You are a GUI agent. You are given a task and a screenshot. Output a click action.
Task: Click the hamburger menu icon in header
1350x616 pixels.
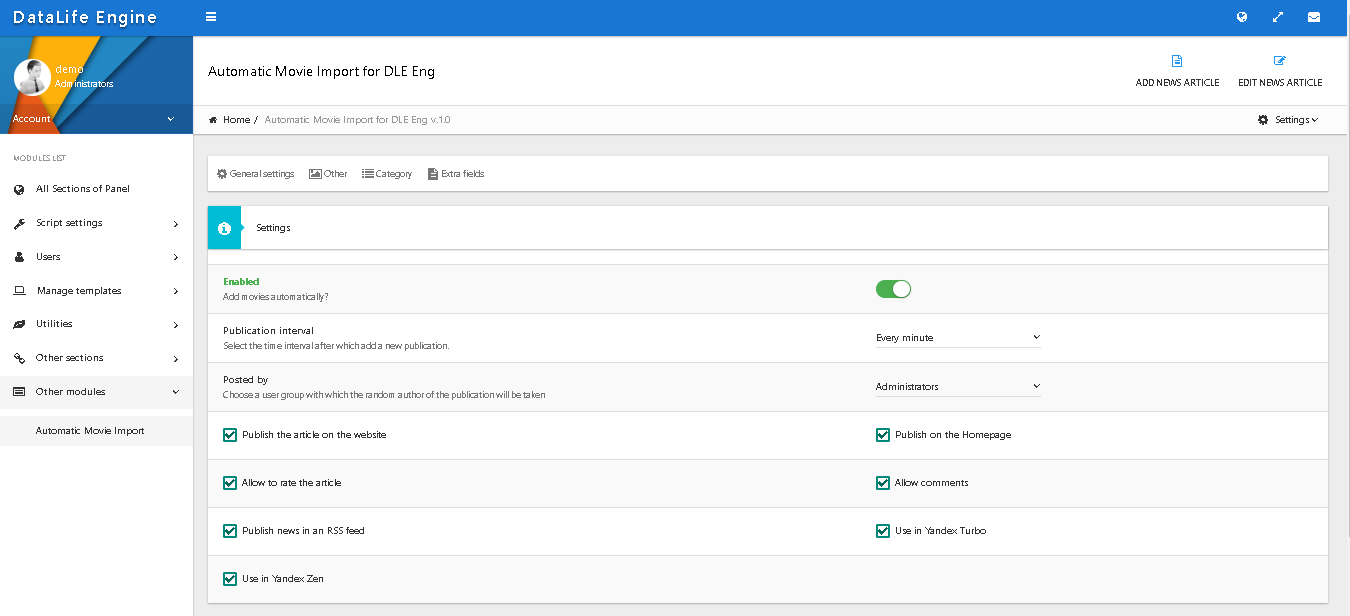click(211, 17)
